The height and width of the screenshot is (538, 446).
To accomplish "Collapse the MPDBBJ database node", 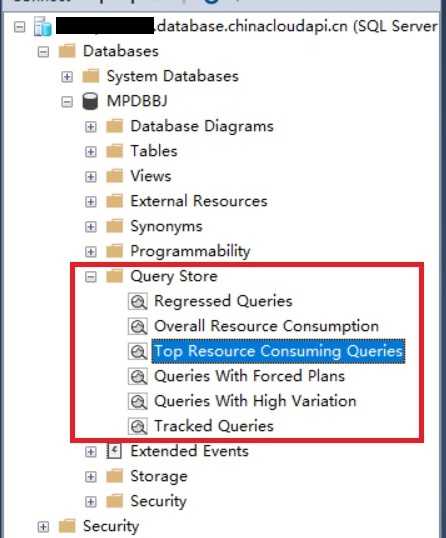I will (67, 102).
